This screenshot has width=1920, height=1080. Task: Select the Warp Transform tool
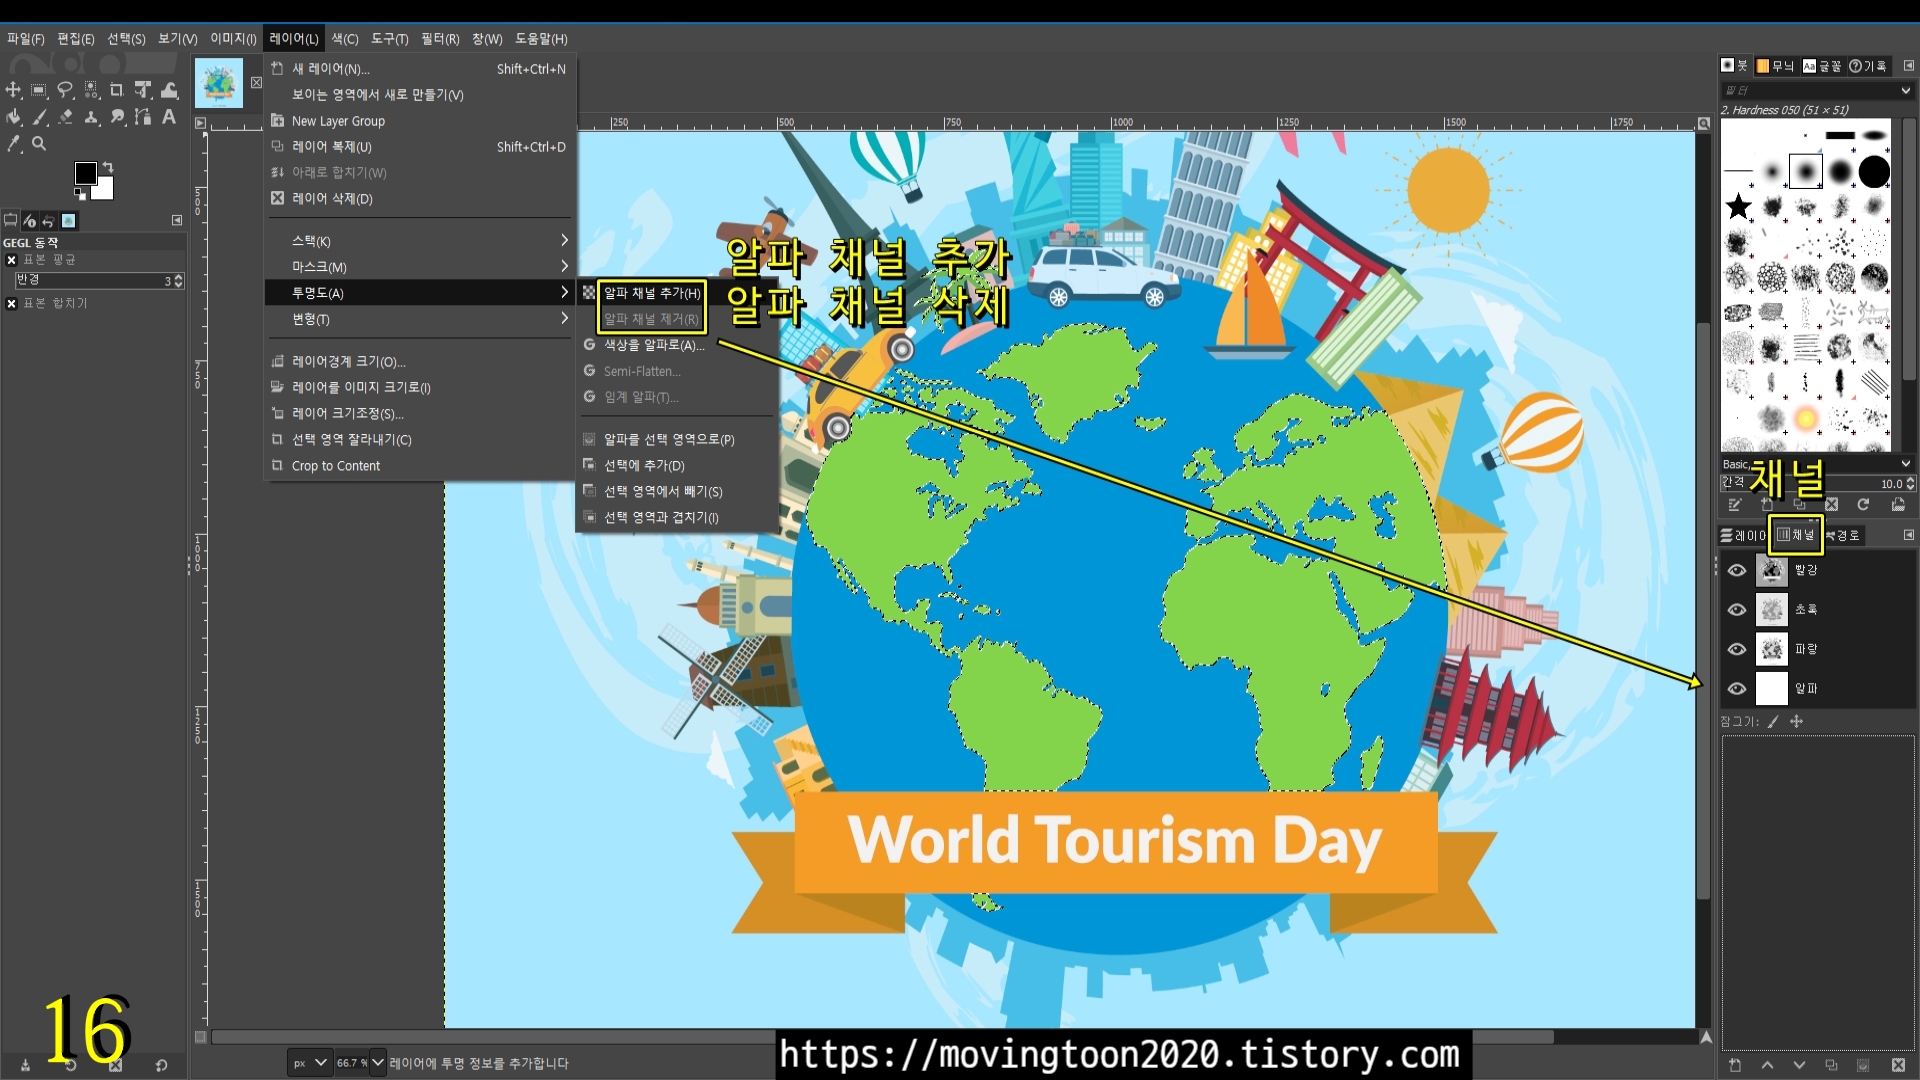pyautogui.click(x=169, y=89)
